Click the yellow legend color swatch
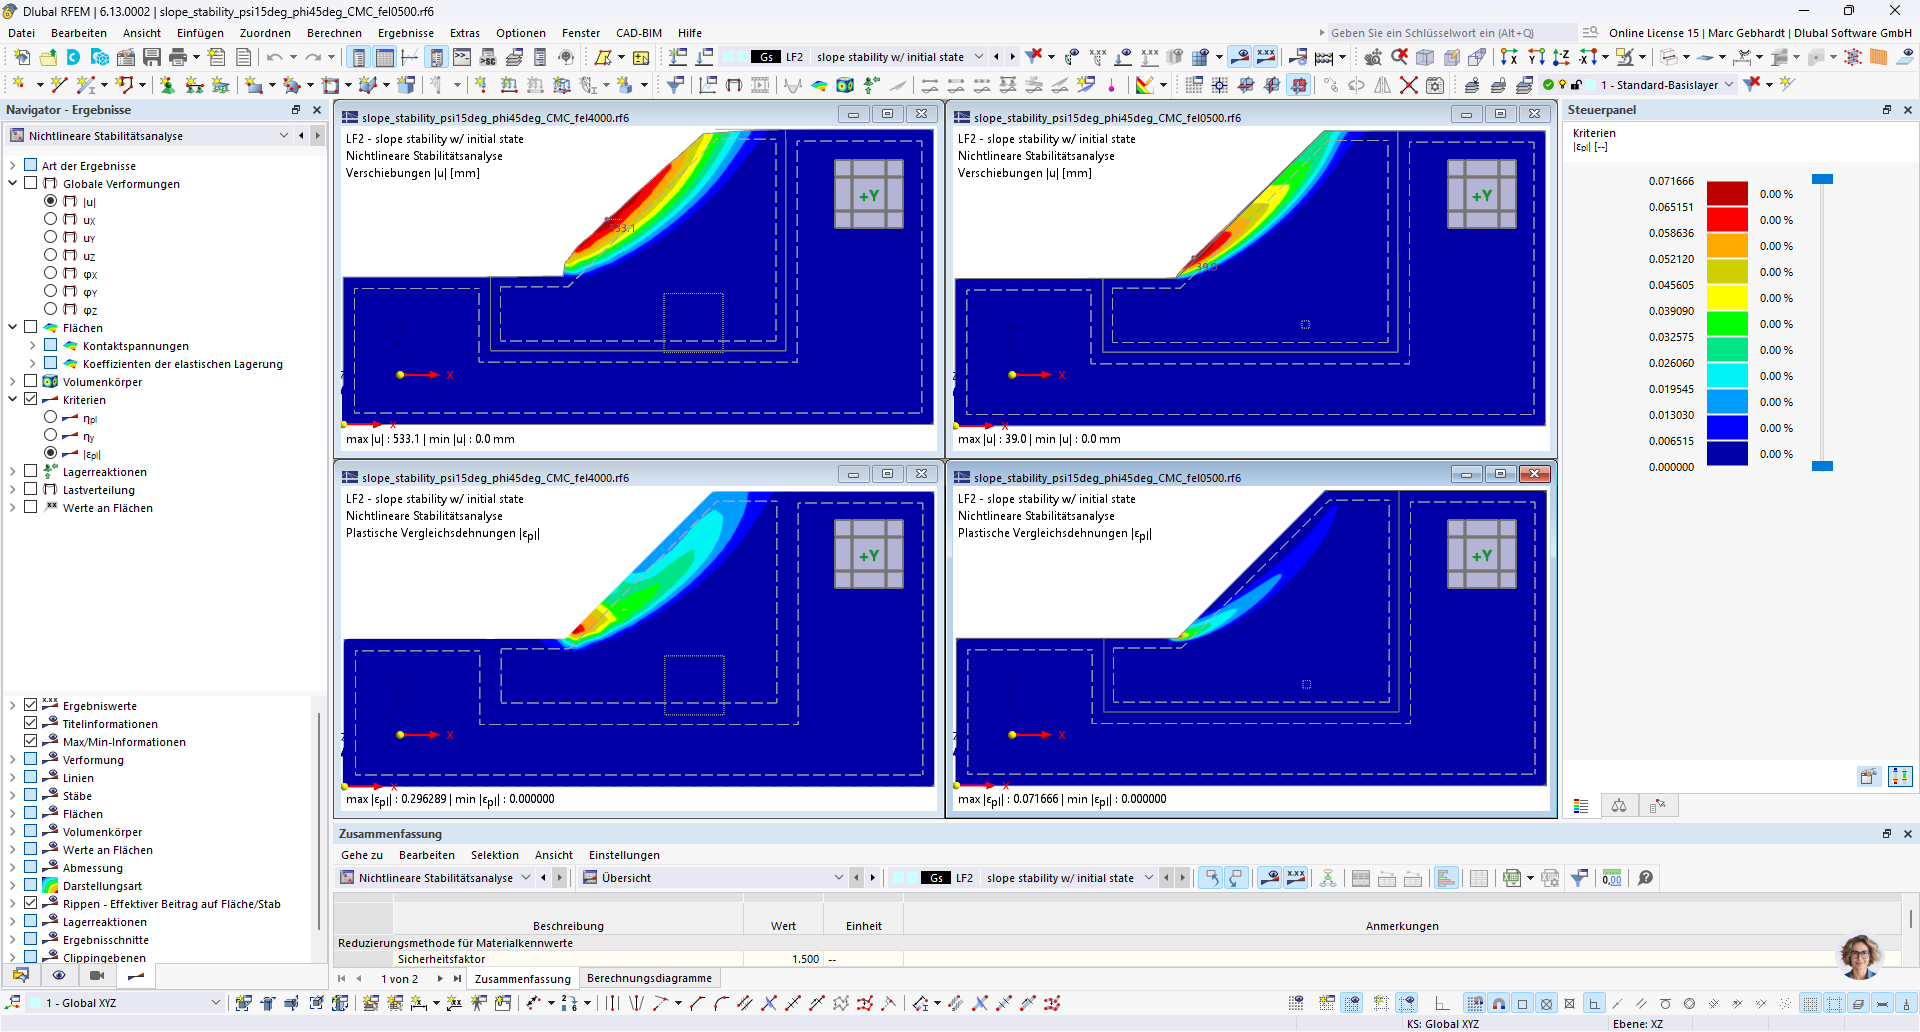Screen dimensions: 1920x1032 tap(1727, 298)
